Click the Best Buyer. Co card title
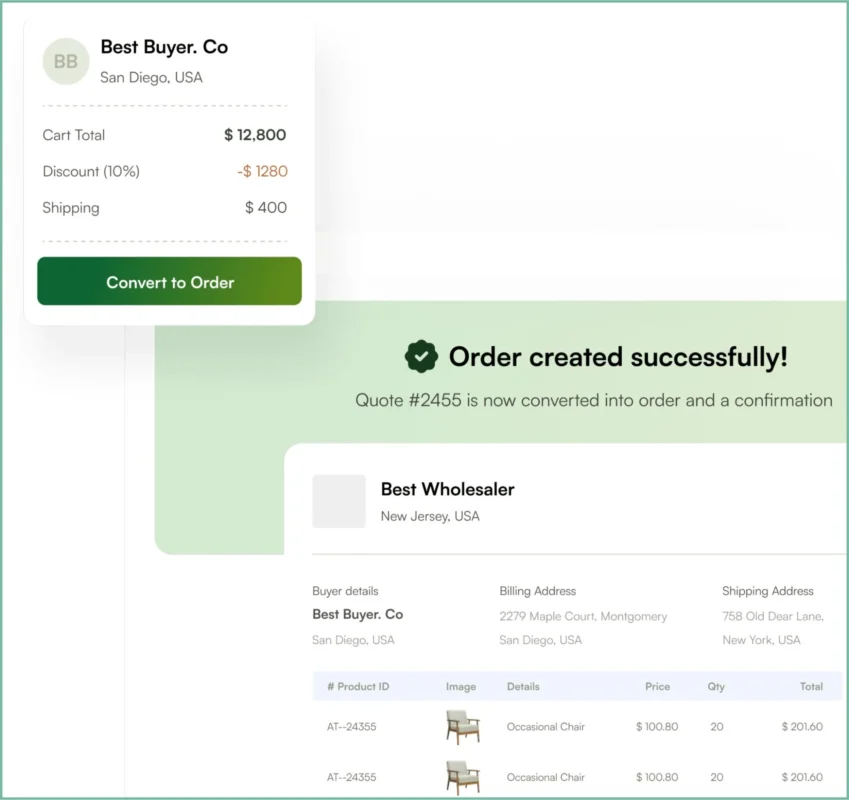849x800 pixels. click(x=164, y=47)
